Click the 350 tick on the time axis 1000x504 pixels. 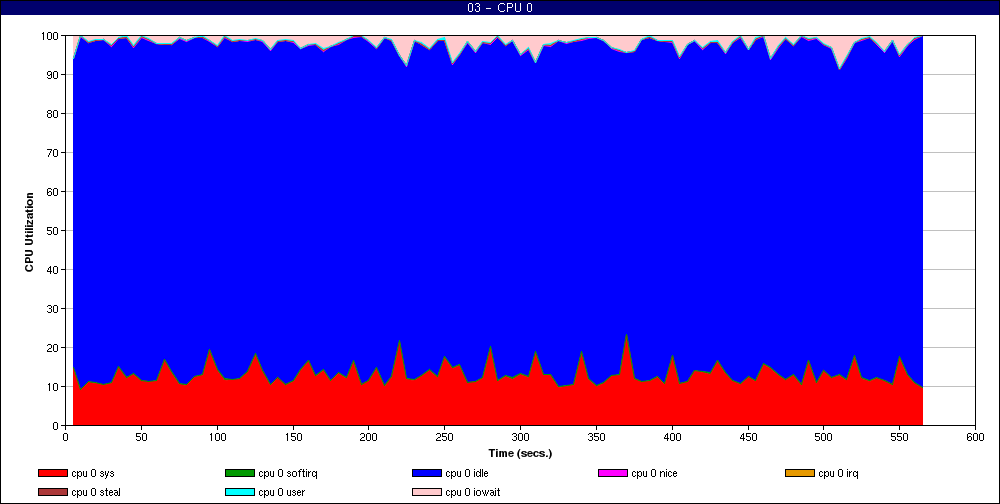pyautogui.click(x=596, y=437)
